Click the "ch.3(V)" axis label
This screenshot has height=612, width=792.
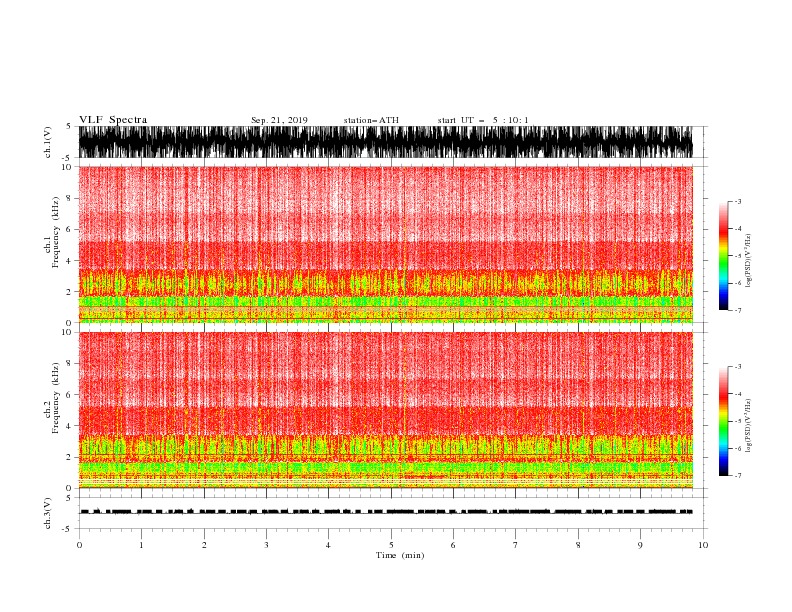48,513
